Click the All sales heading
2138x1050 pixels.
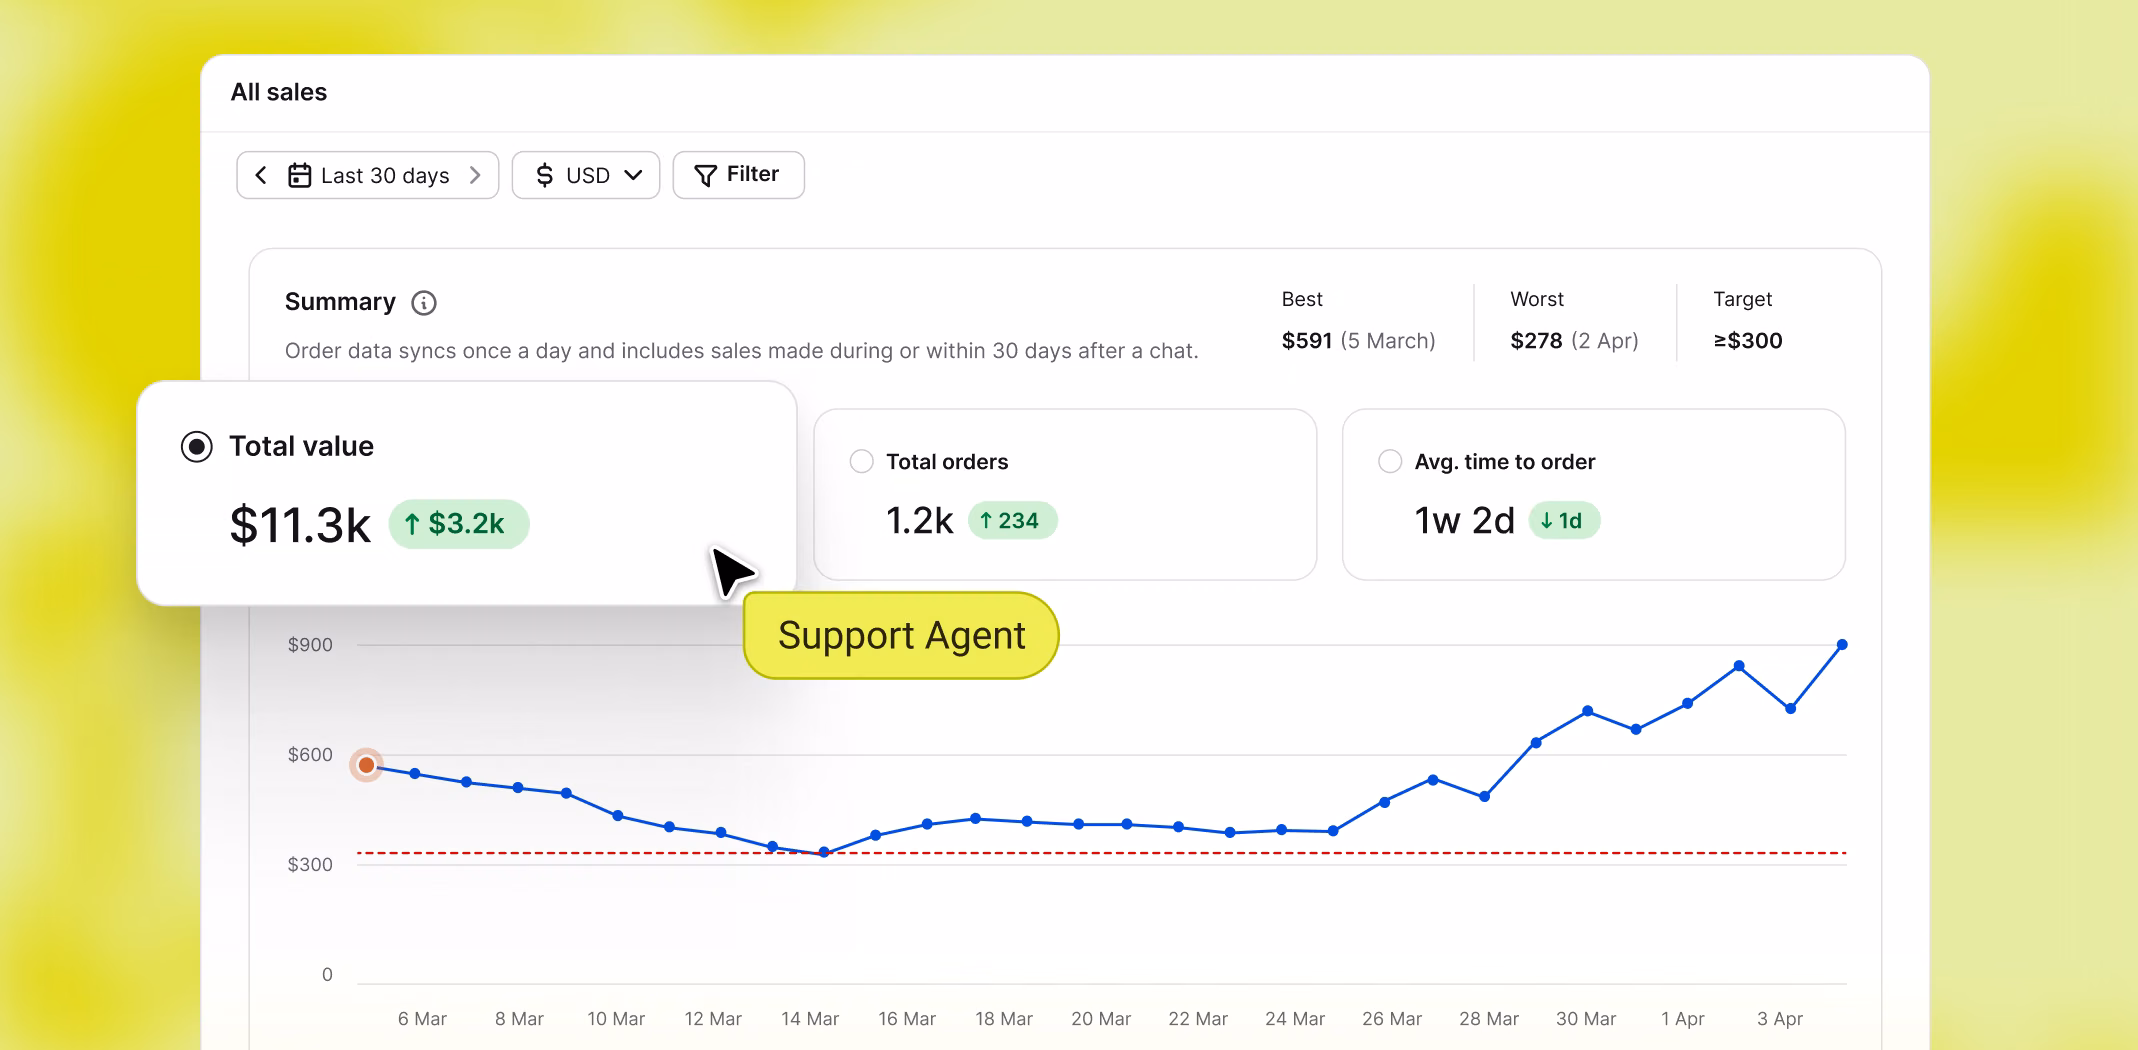[x=279, y=92]
